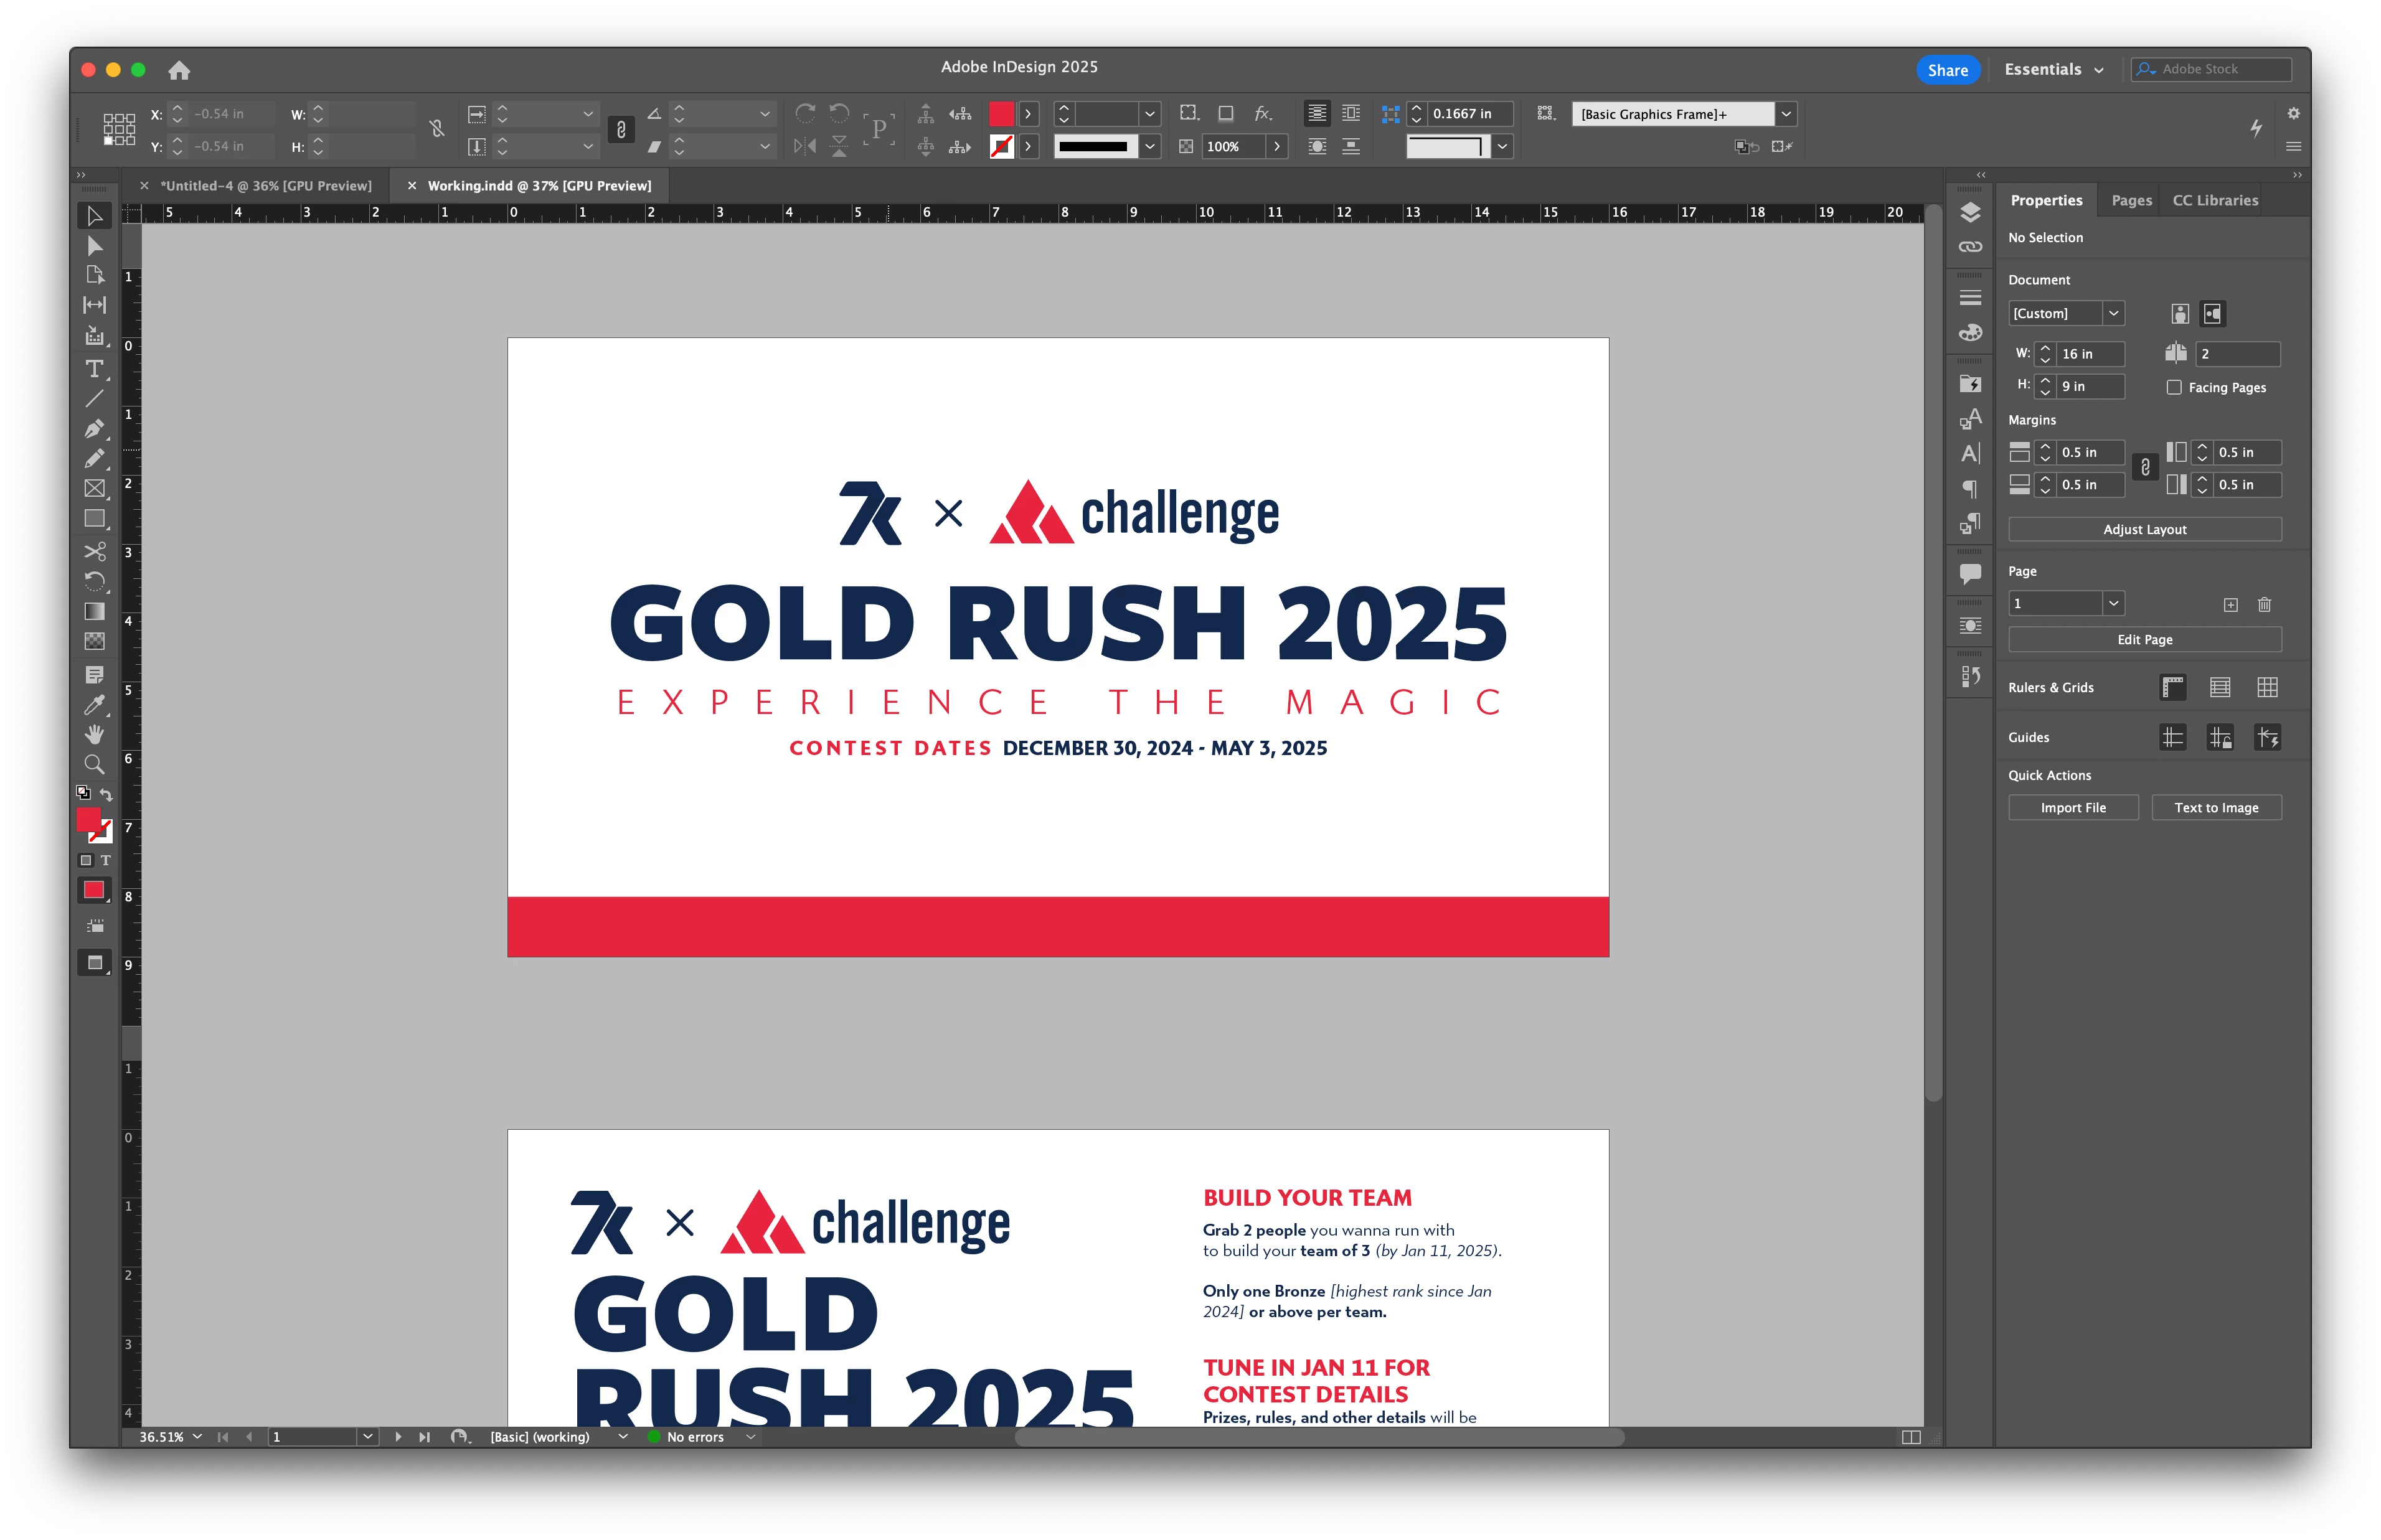Image resolution: width=2381 pixels, height=1540 pixels.
Task: Click the Import File button
Action: (2073, 808)
